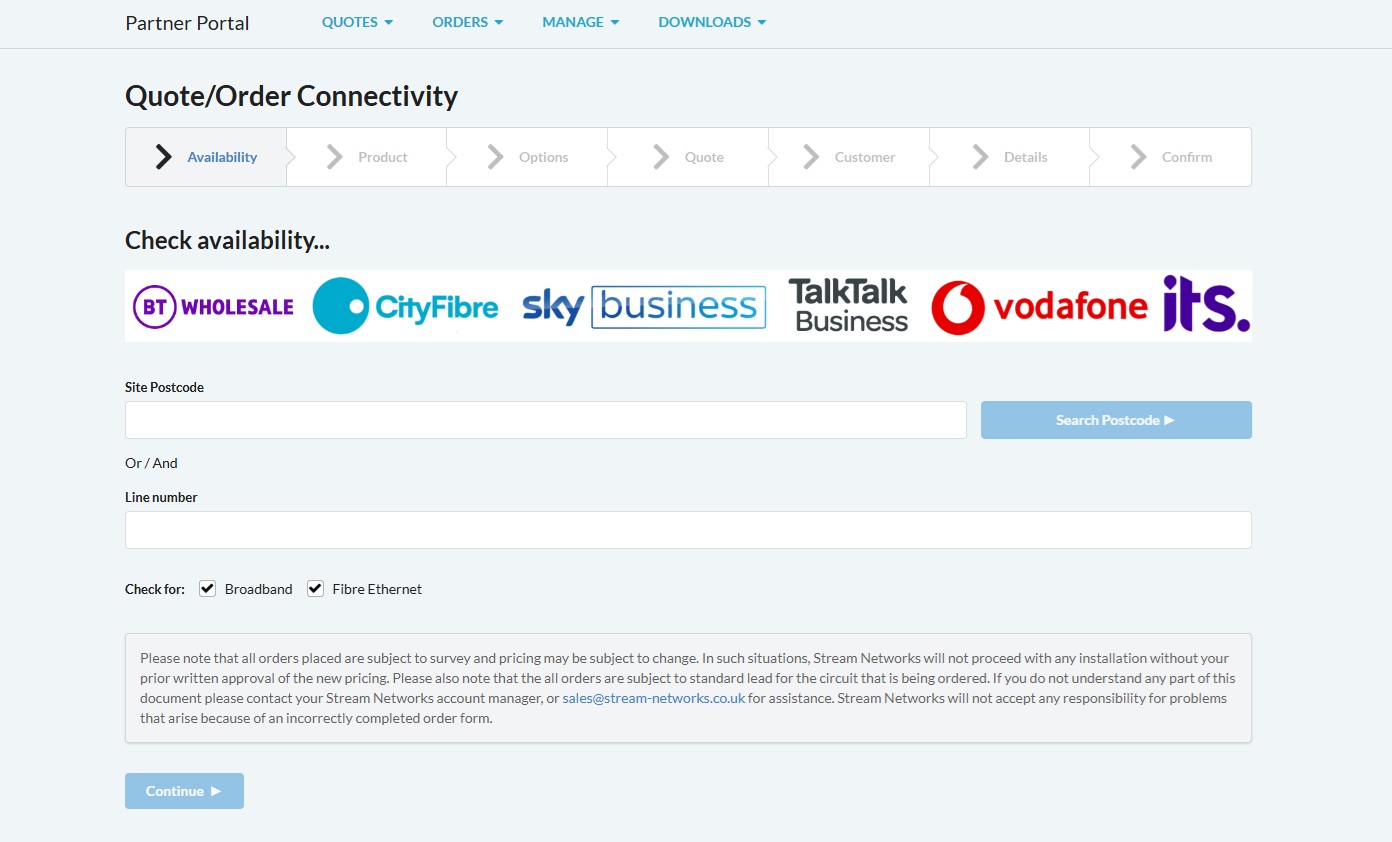Viewport: 1392px width, 842px height.
Task: Click the BT Wholesale logo
Action: [x=213, y=306]
